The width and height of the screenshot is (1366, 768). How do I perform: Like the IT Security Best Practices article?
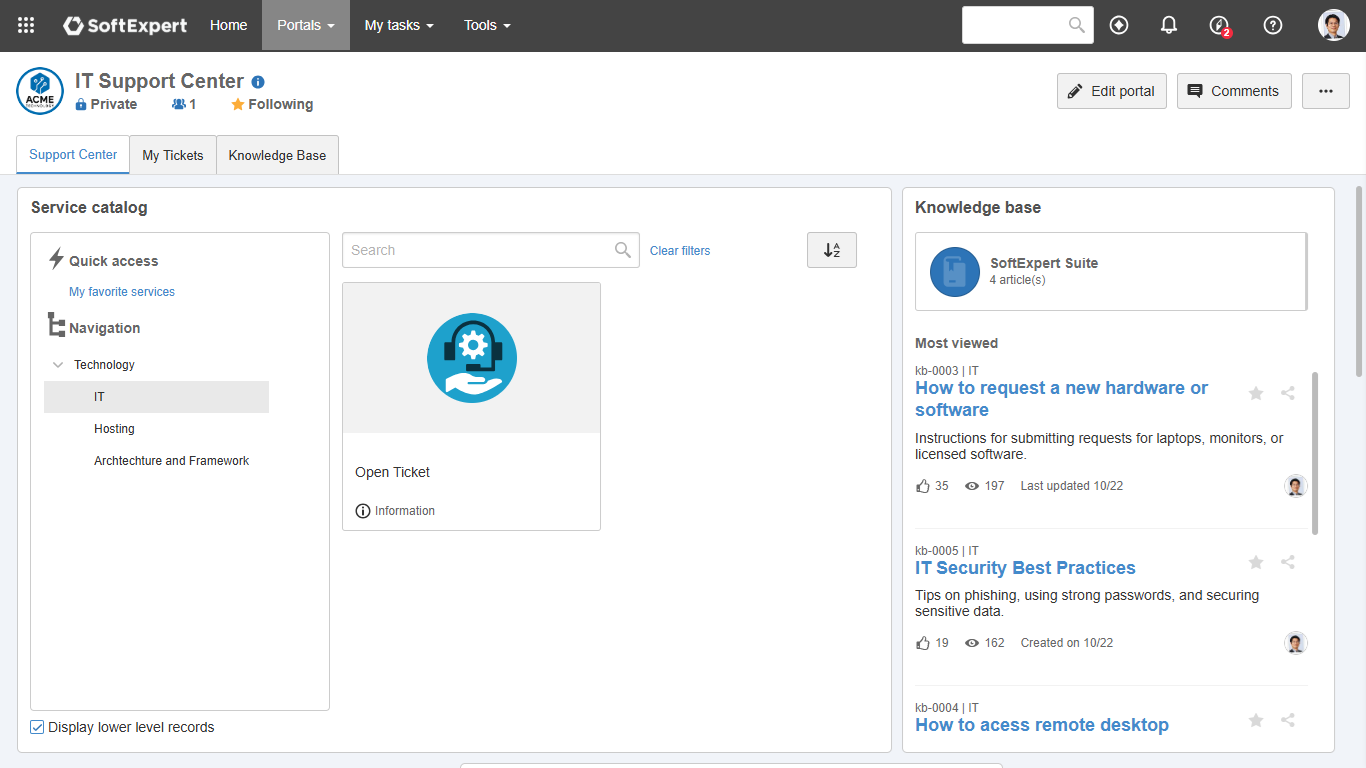click(923, 643)
